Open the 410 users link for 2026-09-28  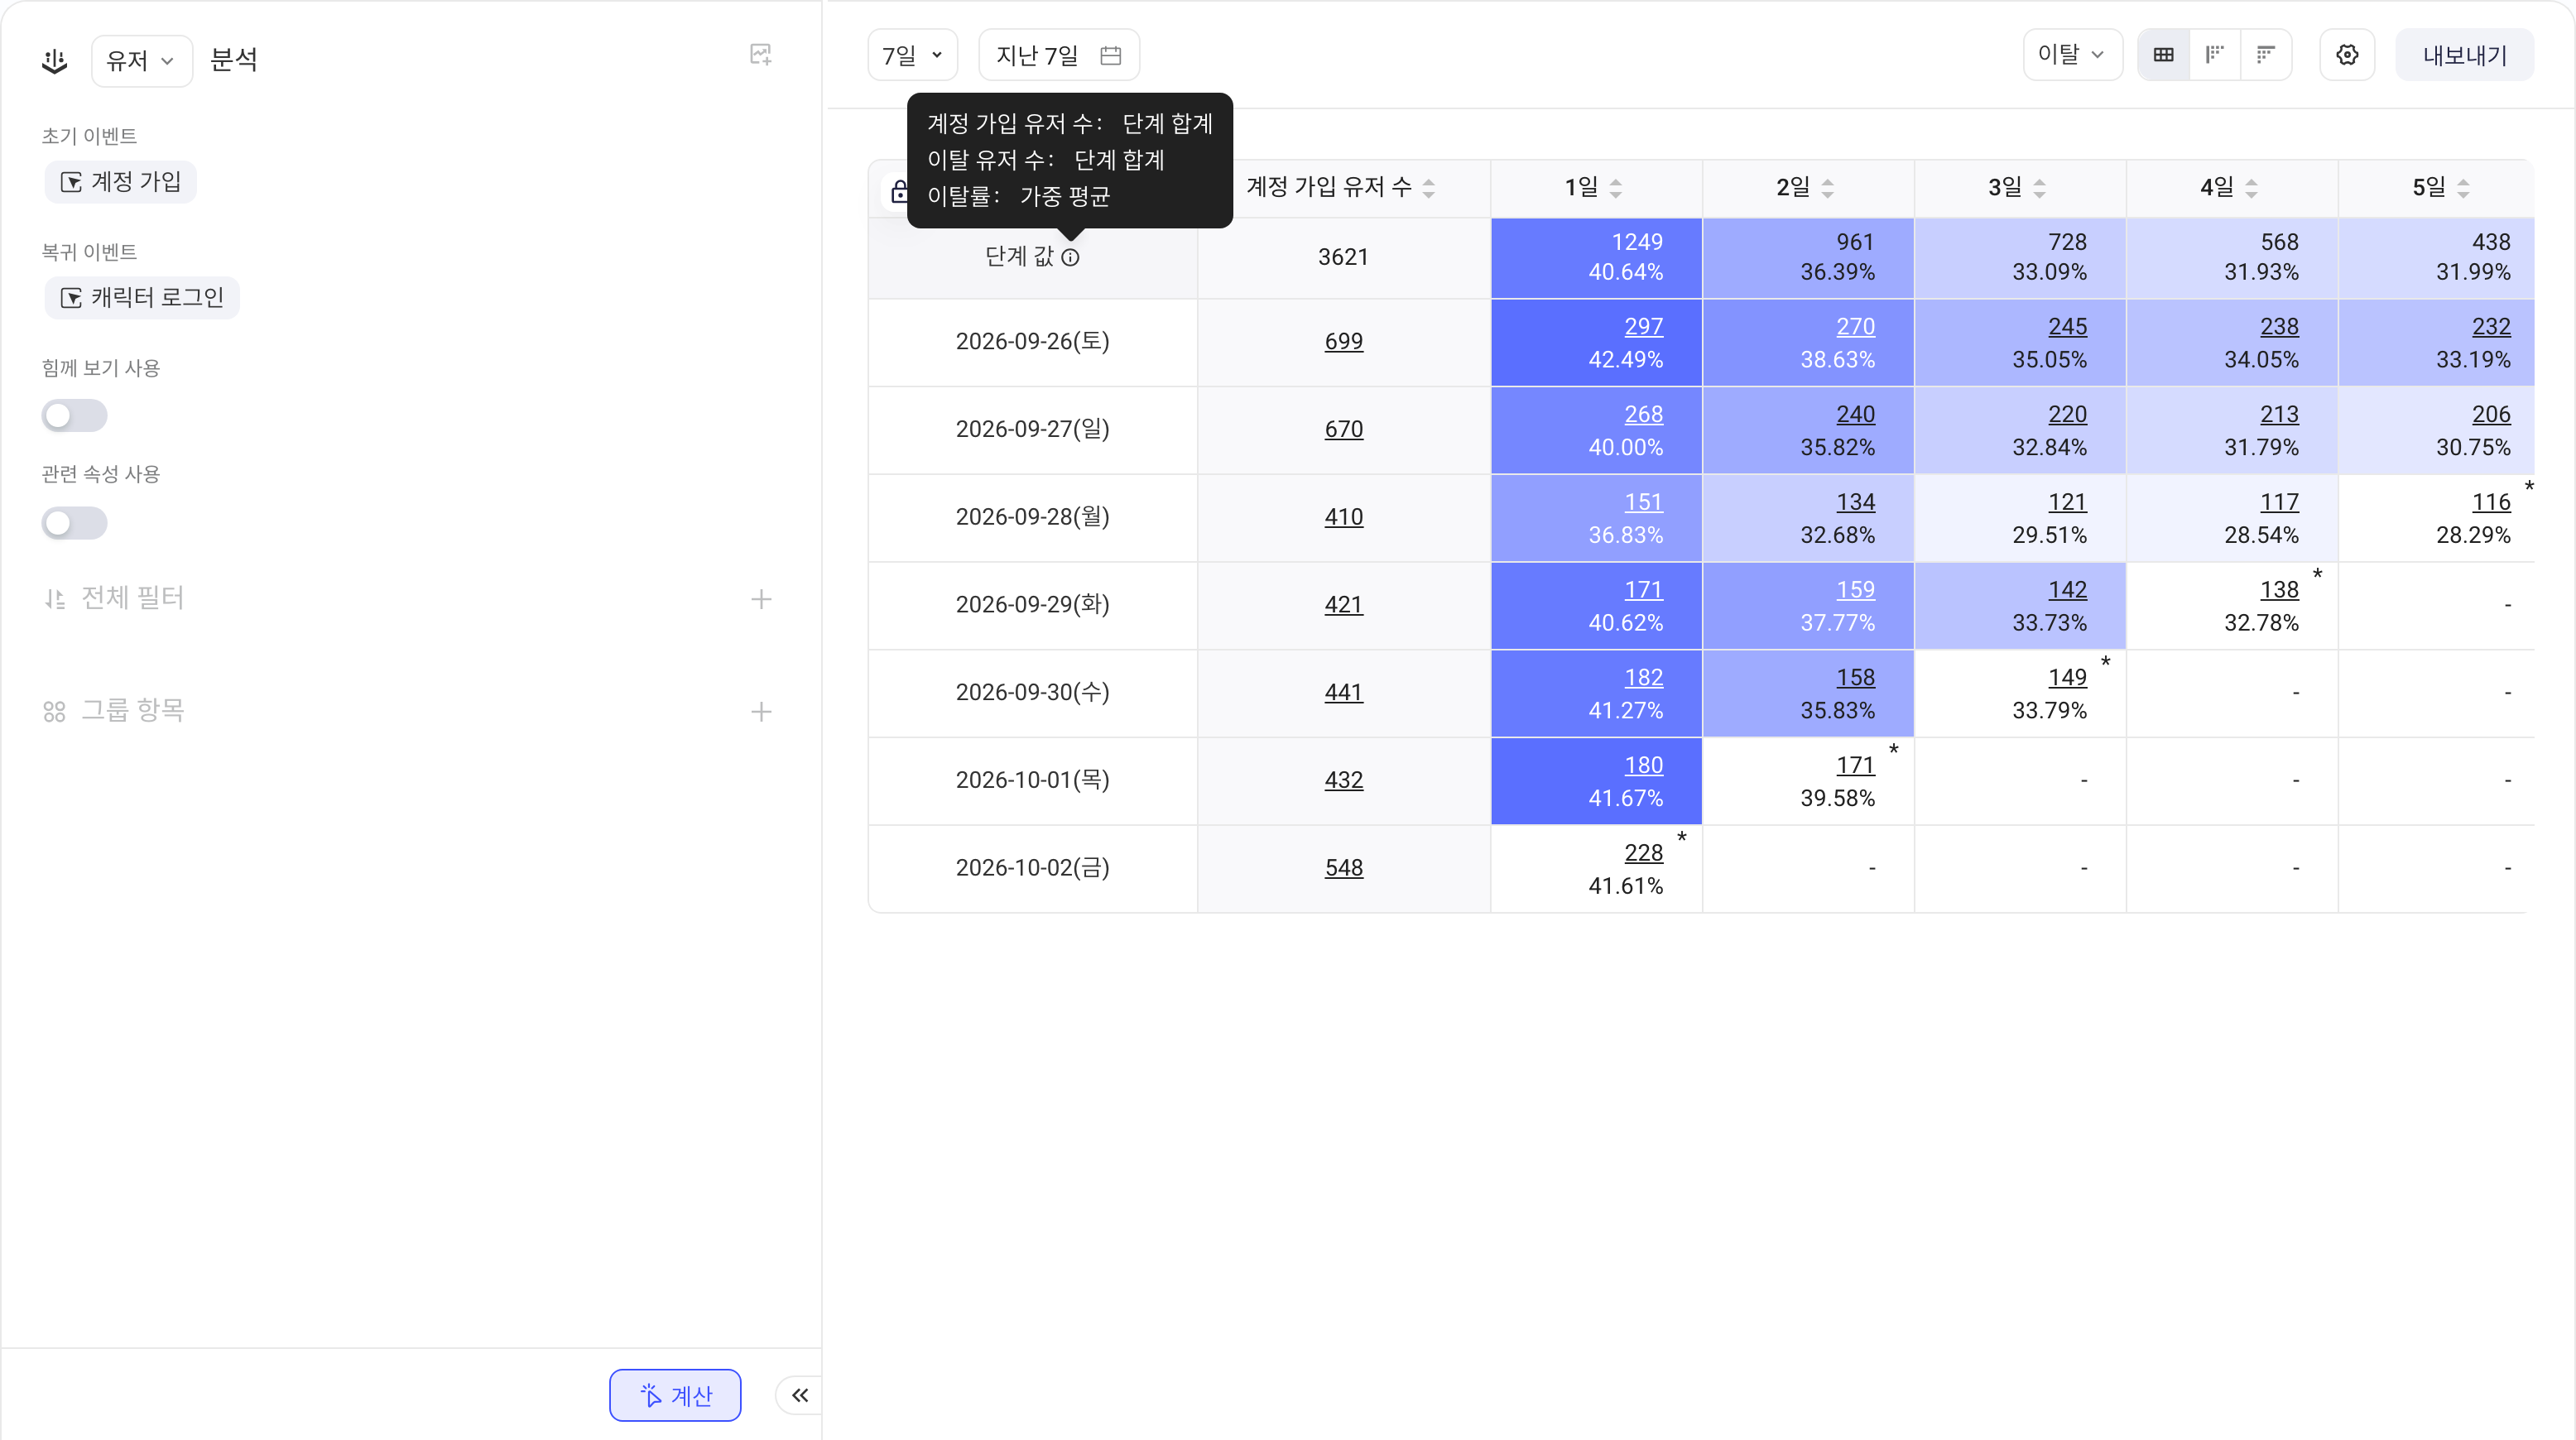click(x=1343, y=517)
